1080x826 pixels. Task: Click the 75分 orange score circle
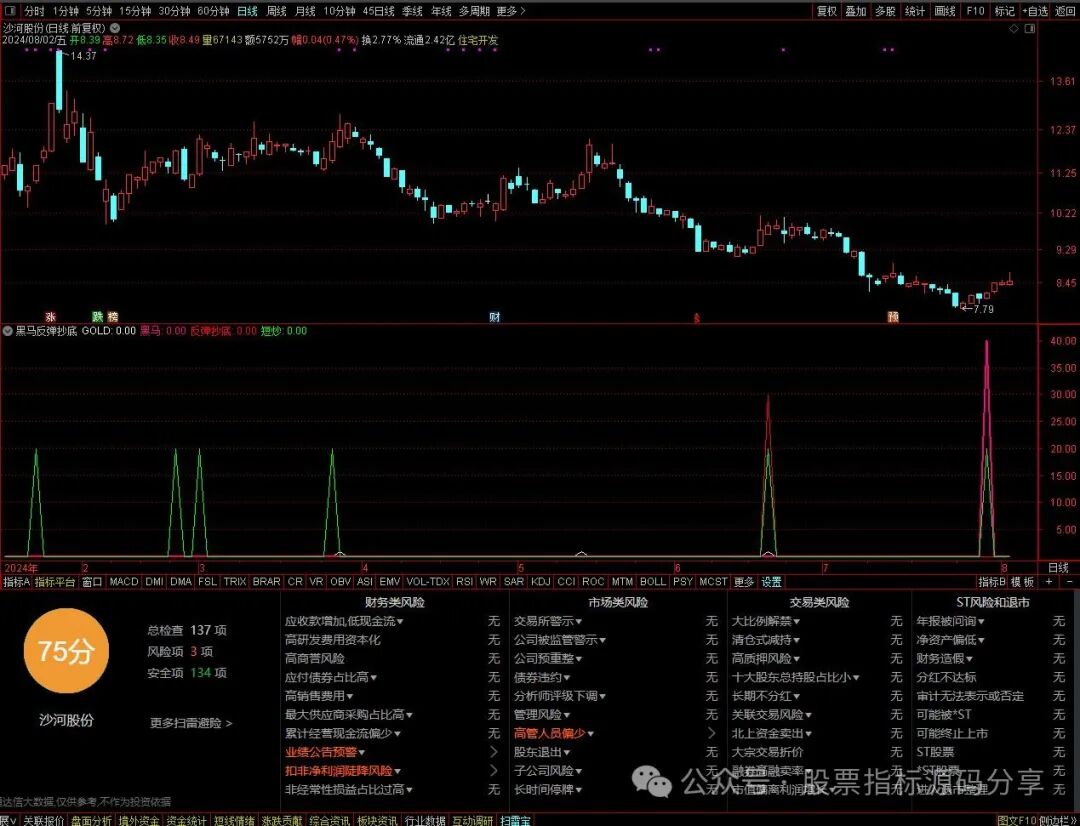pos(66,650)
